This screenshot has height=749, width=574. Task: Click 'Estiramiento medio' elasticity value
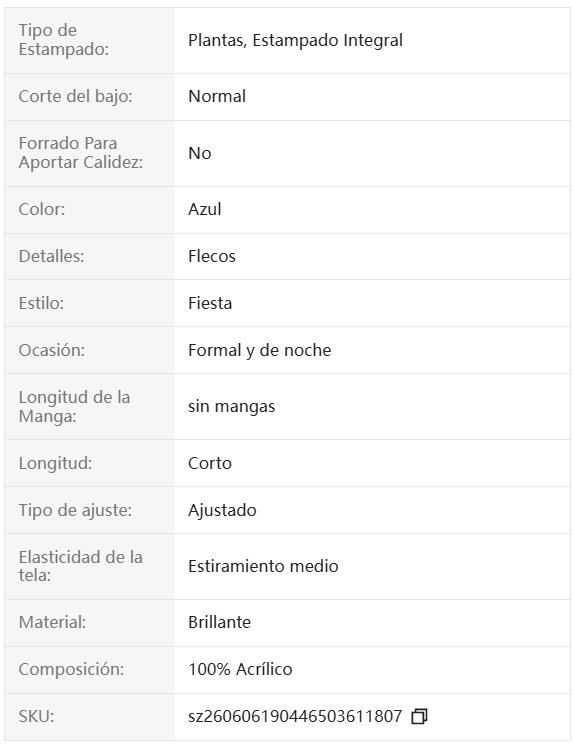(x=263, y=566)
